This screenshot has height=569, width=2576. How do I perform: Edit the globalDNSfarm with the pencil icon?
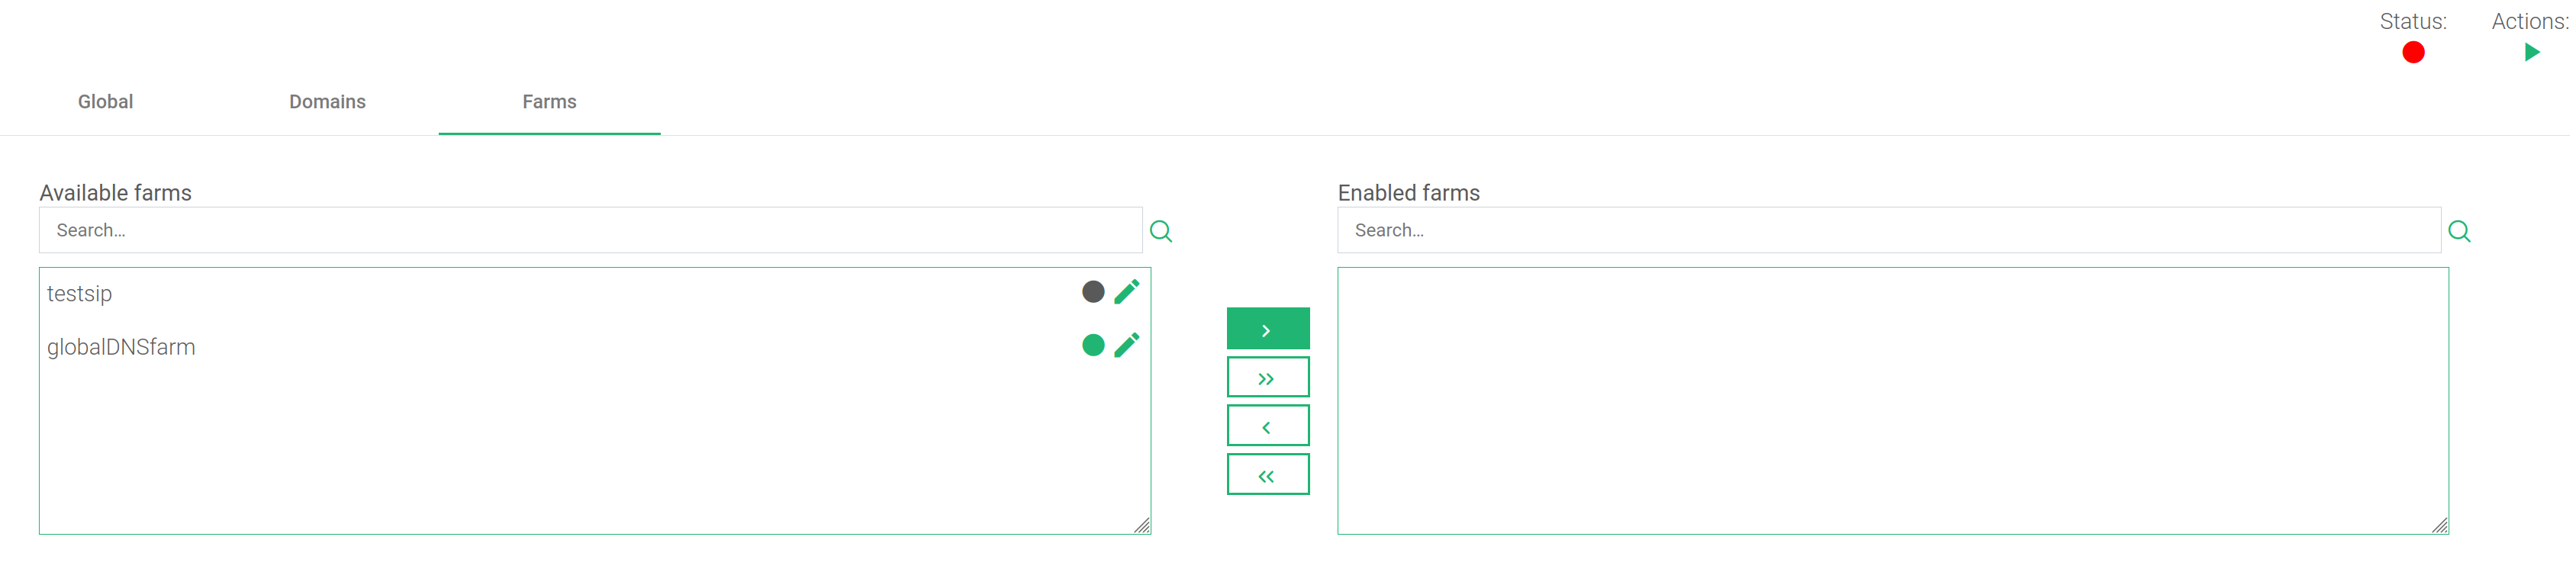coord(1127,345)
